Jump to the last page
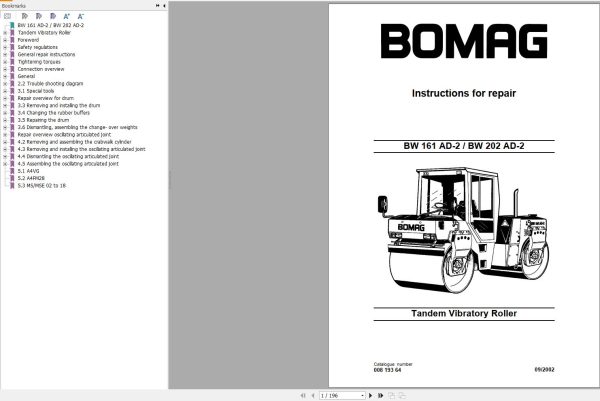Viewport: 600px width, 401px height. (x=380, y=396)
